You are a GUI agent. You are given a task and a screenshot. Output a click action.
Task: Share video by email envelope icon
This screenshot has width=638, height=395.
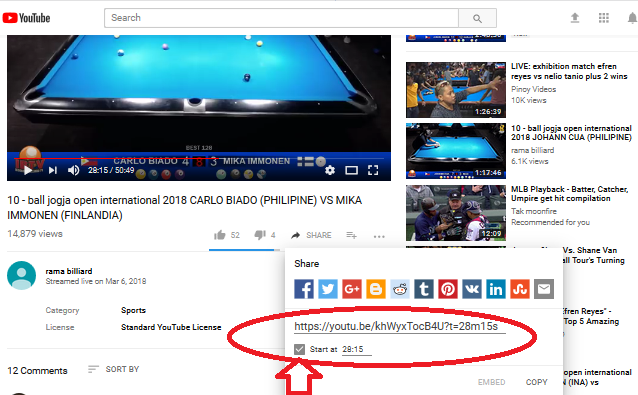click(x=544, y=289)
